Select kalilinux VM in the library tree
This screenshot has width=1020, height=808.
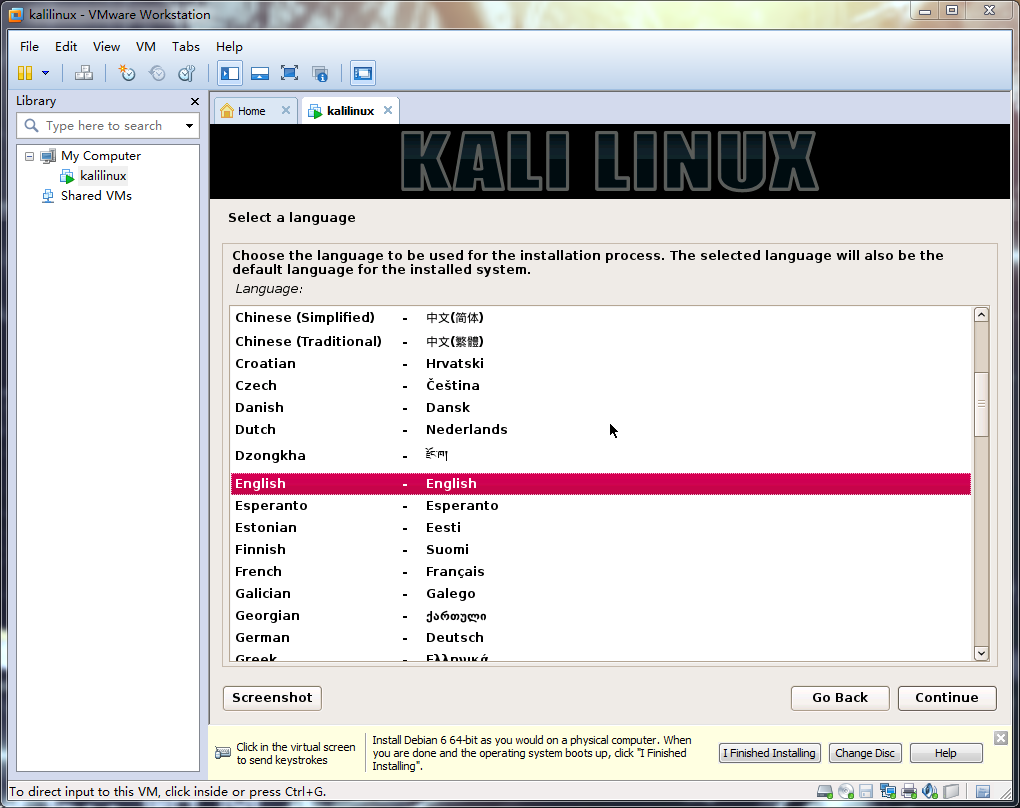[x=103, y=176]
